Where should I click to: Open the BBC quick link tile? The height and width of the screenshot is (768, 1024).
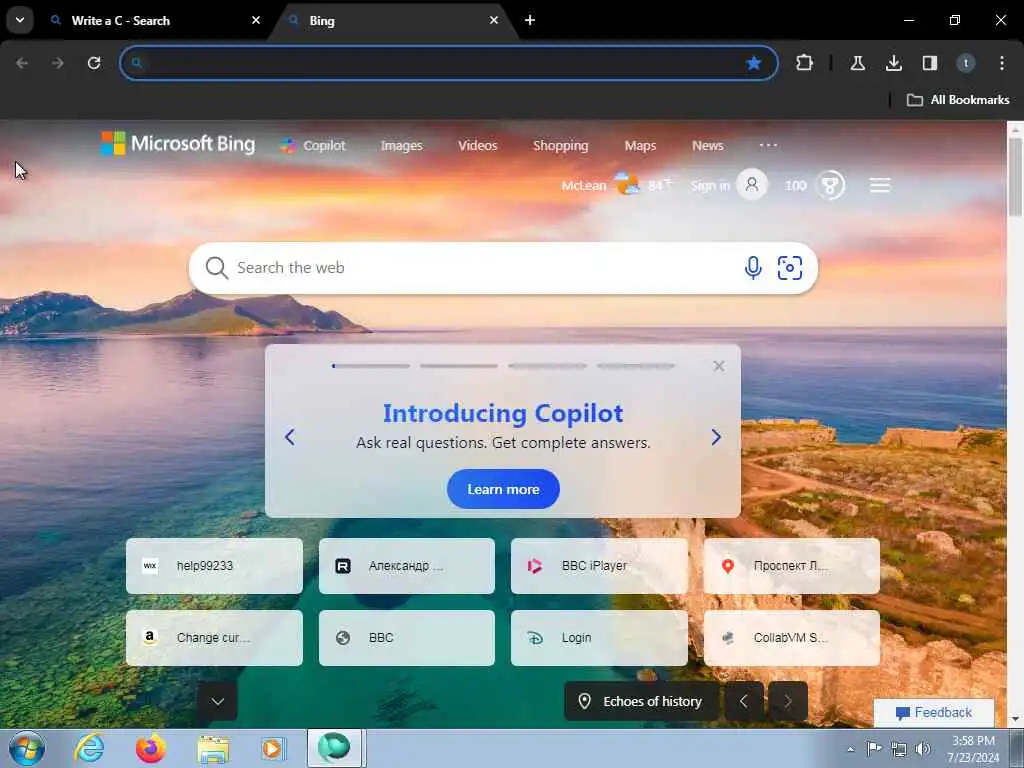[x=407, y=638]
